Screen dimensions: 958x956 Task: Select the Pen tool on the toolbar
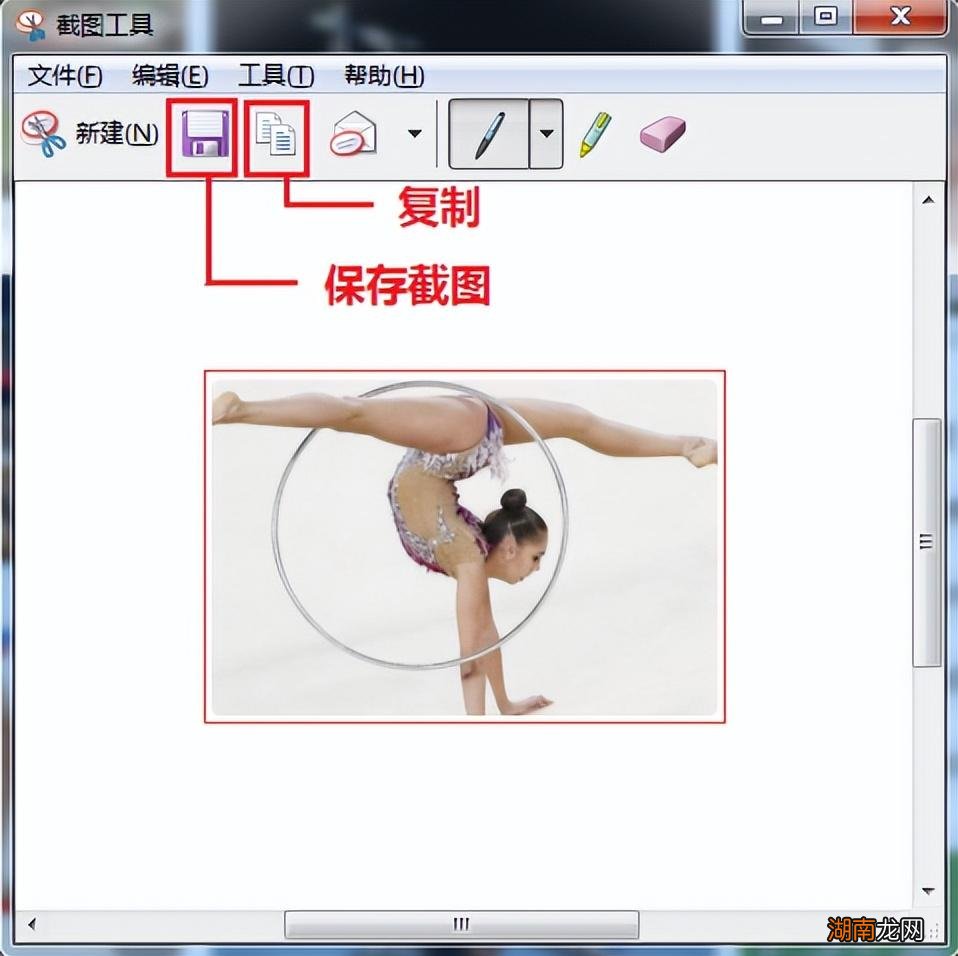pyautogui.click(x=490, y=132)
